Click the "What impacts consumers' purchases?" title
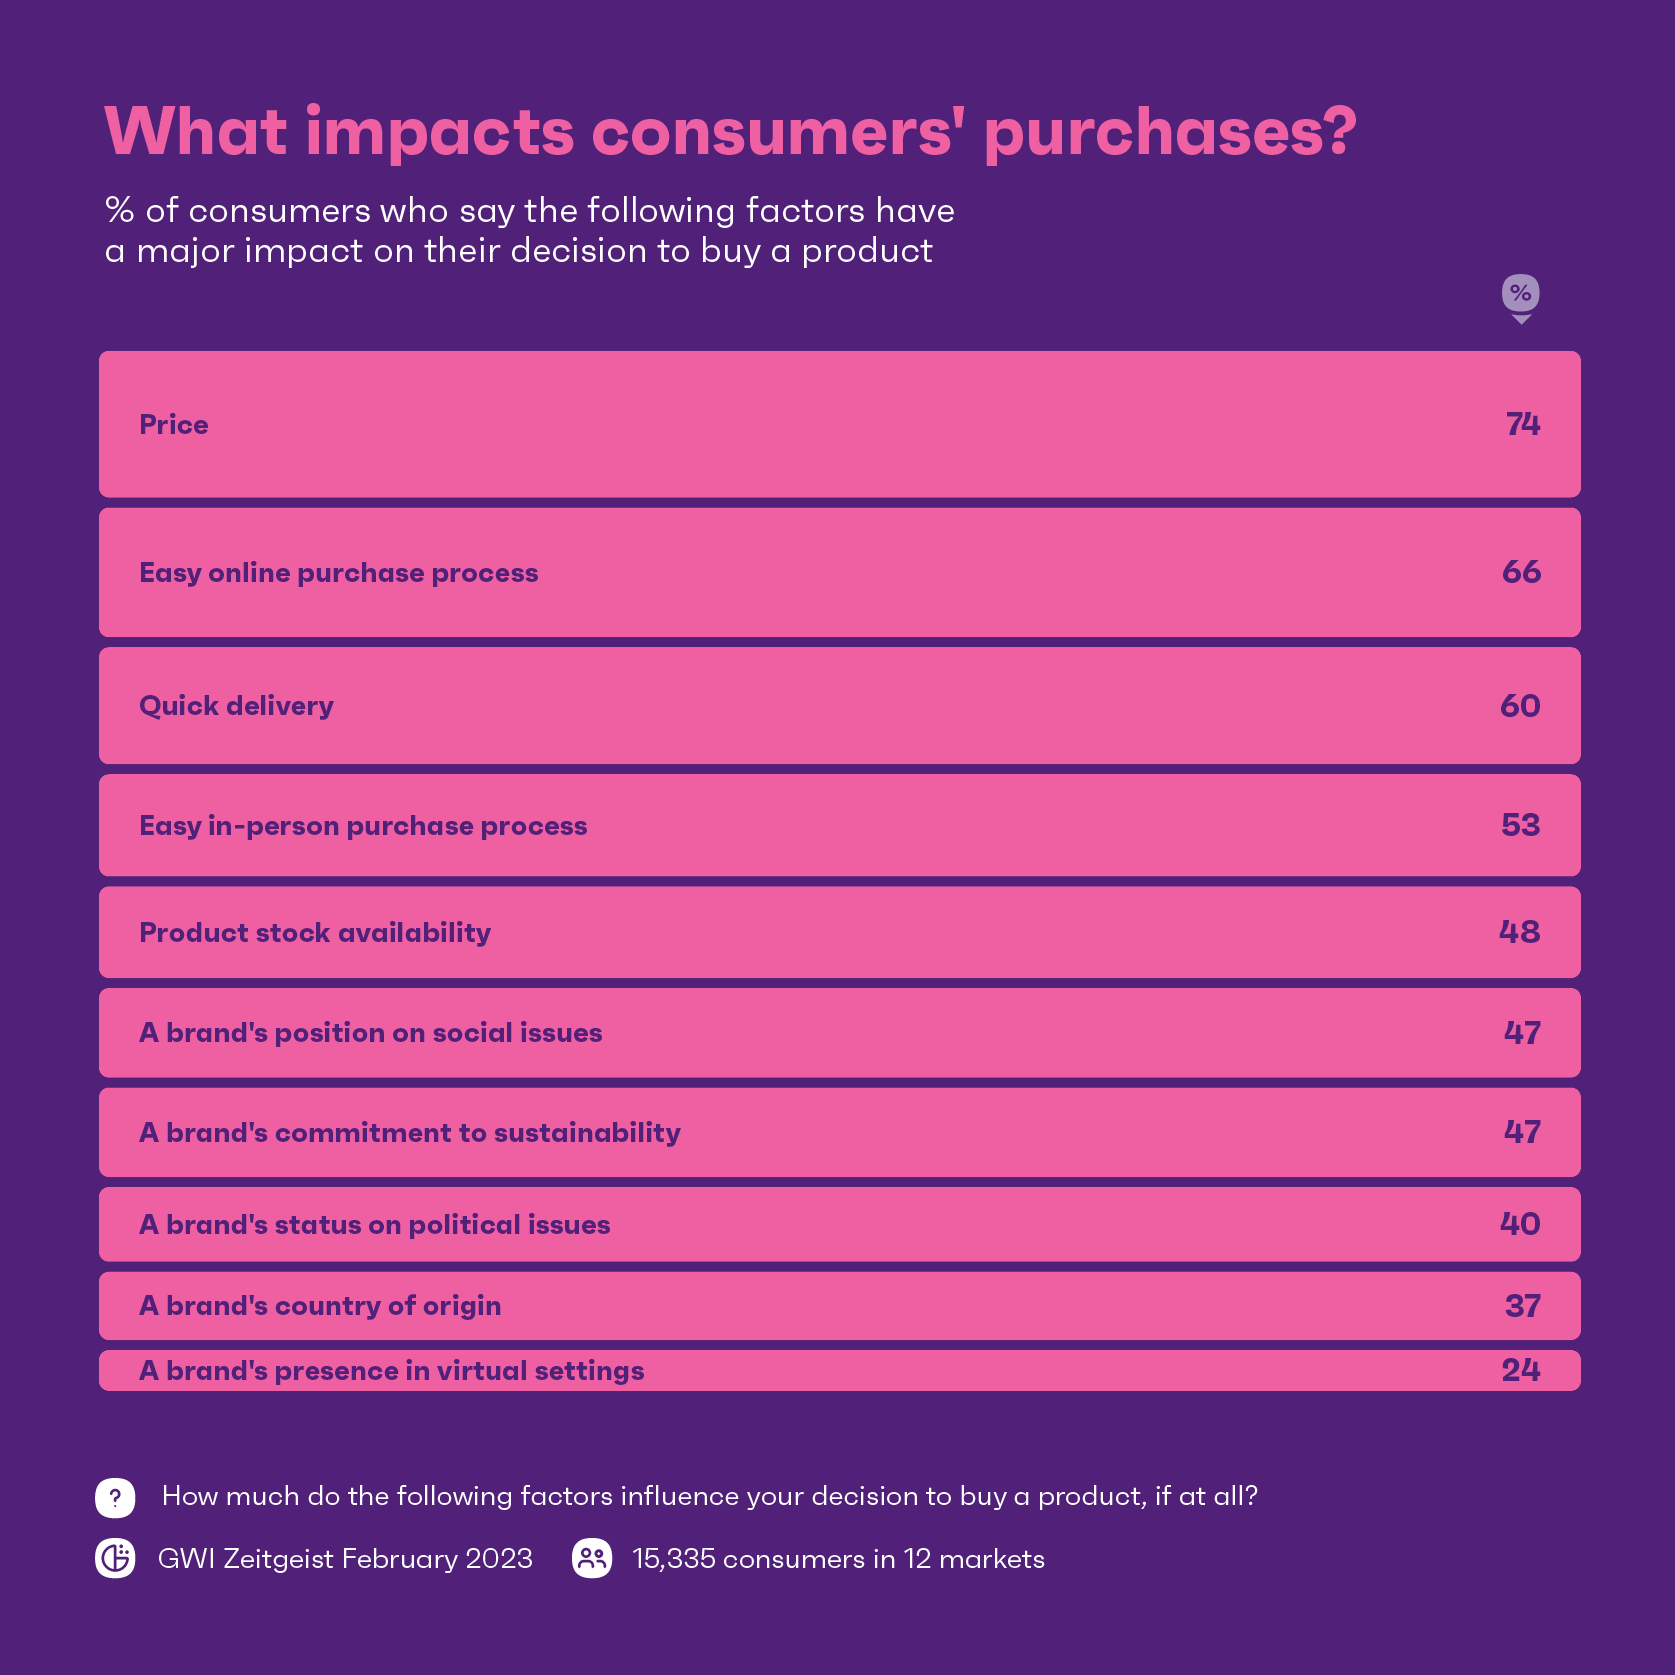The width and height of the screenshot is (1675, 1675). [730, 131]
